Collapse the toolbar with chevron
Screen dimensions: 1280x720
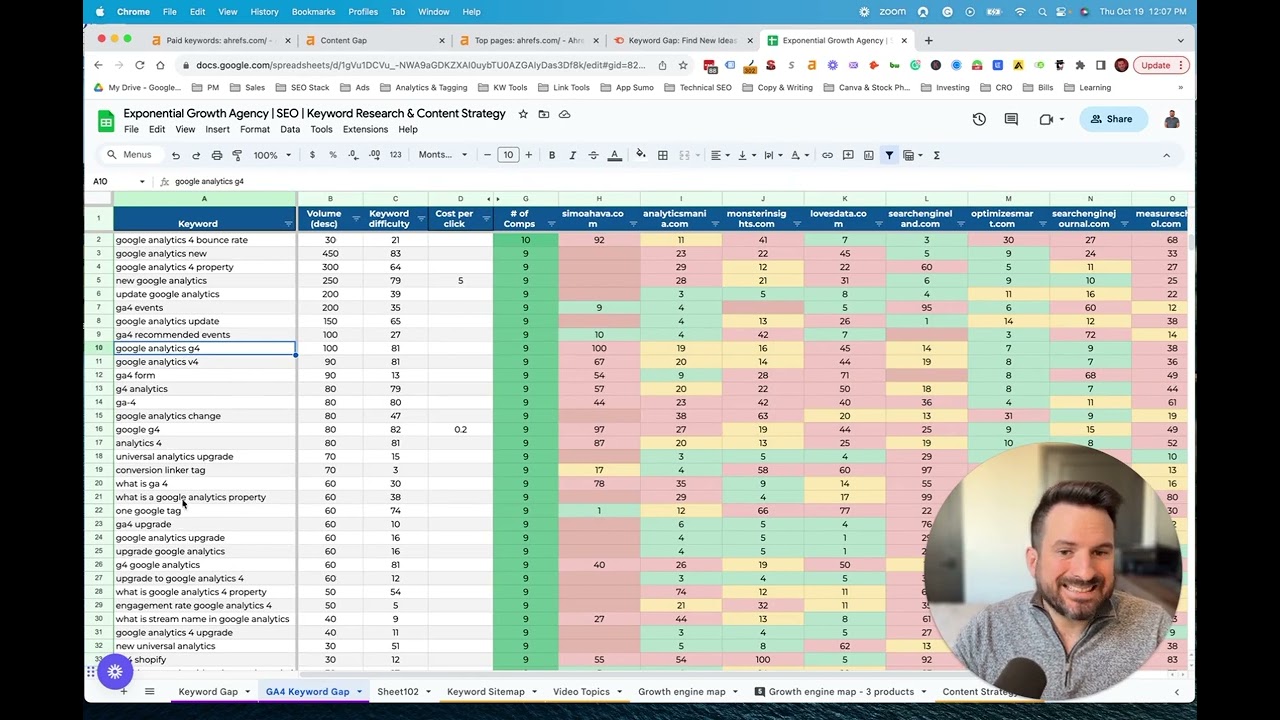[1166, 155]
